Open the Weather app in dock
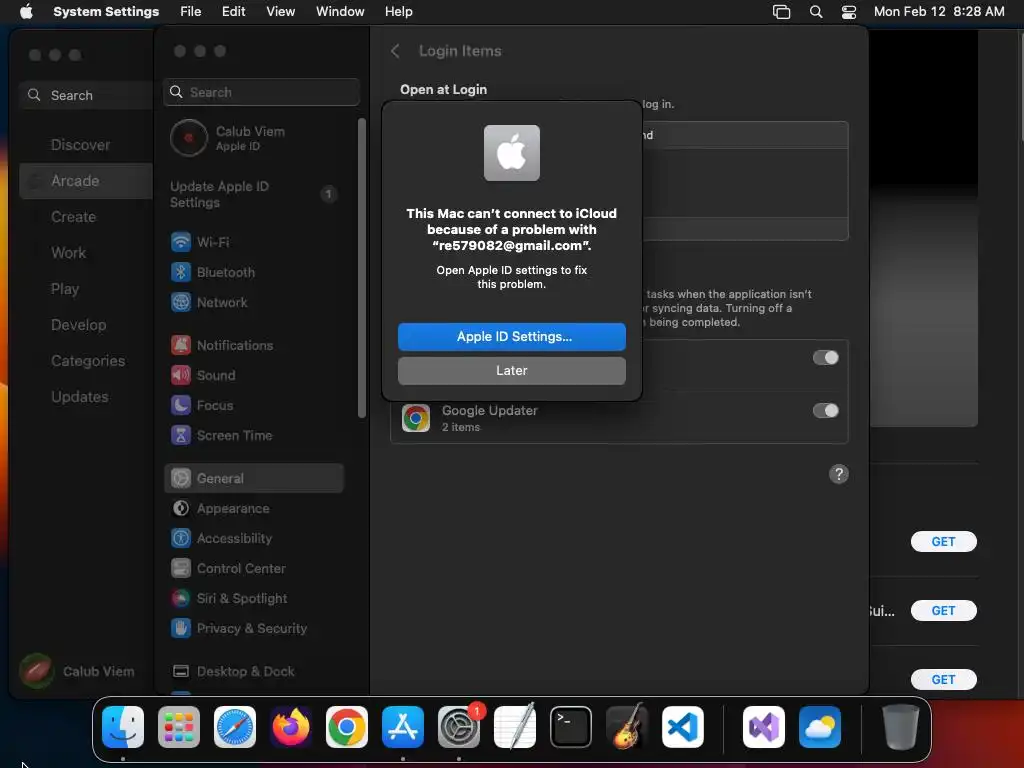Image resolution: width=1024 pixels, height=768 pixels. [820, 727]
